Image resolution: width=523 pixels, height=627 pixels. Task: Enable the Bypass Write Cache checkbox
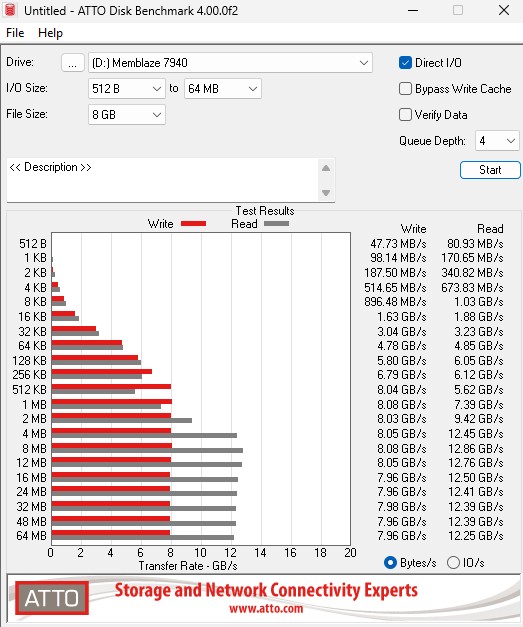[x=405, y=88]
